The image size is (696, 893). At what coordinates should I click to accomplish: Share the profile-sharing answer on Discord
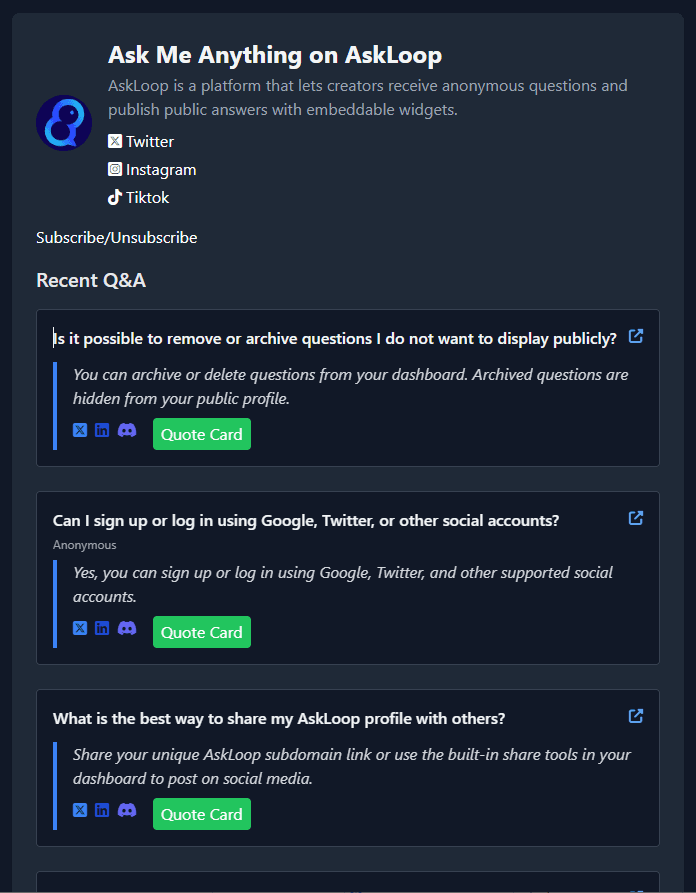pos(127,810)
